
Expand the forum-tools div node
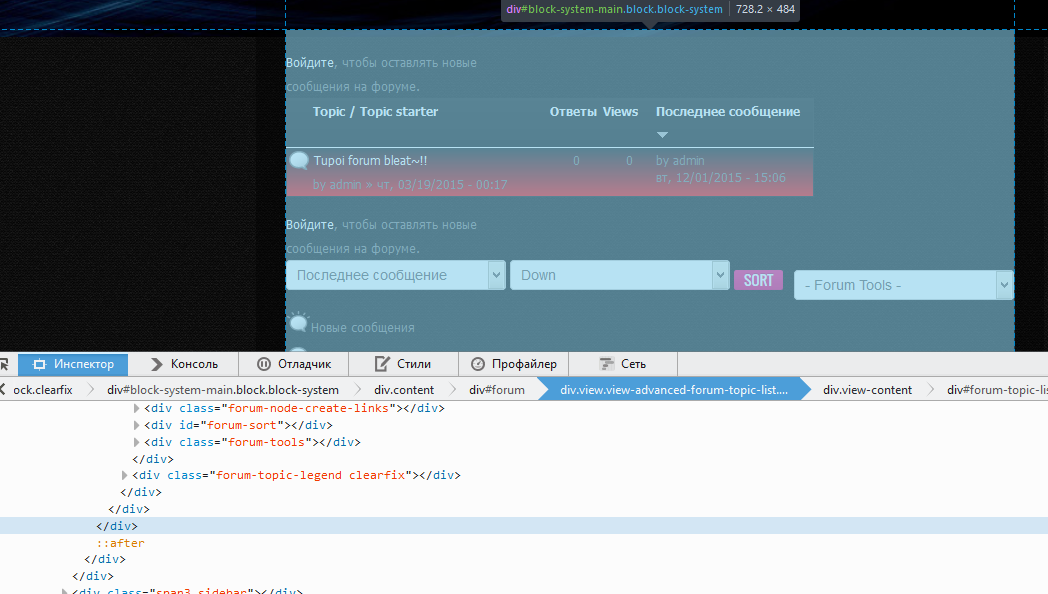pos(136,442)
